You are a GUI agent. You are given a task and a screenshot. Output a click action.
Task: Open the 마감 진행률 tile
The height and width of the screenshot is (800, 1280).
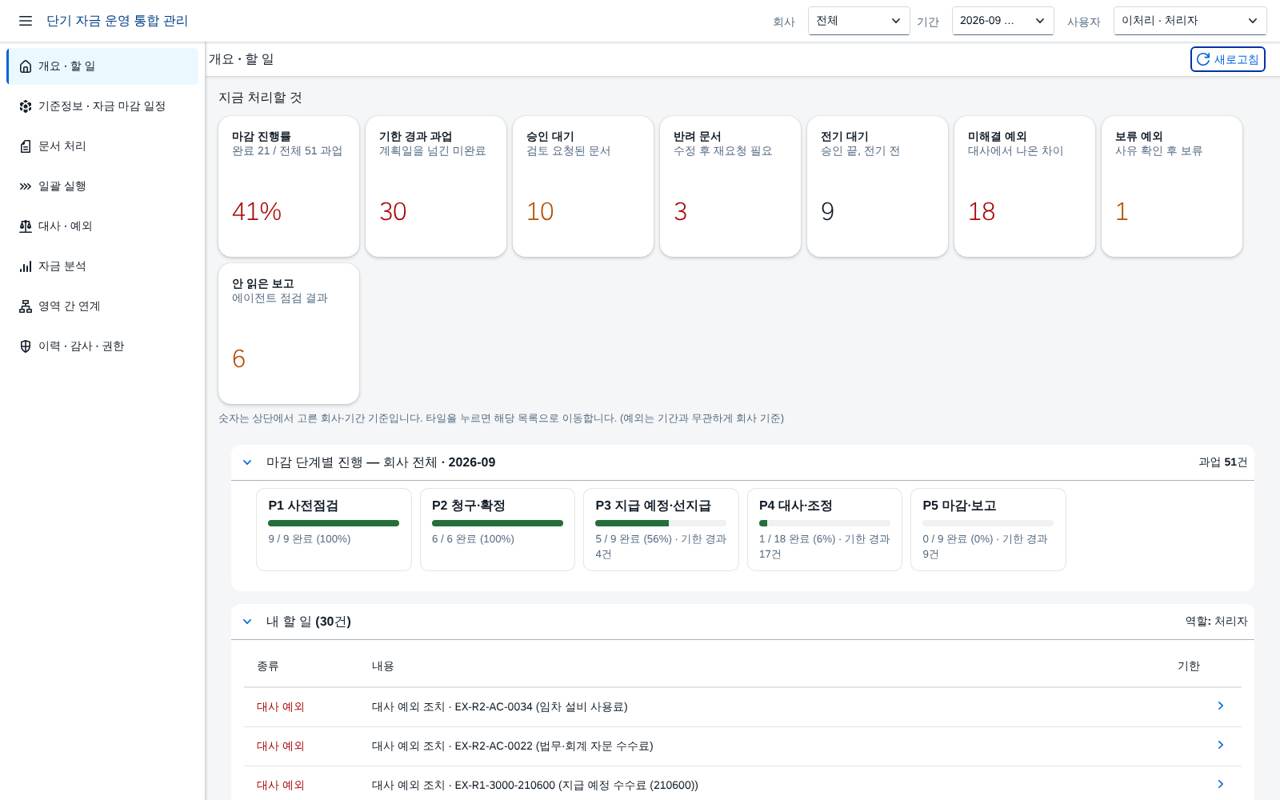pyautogui.click(x=289, y=186)
